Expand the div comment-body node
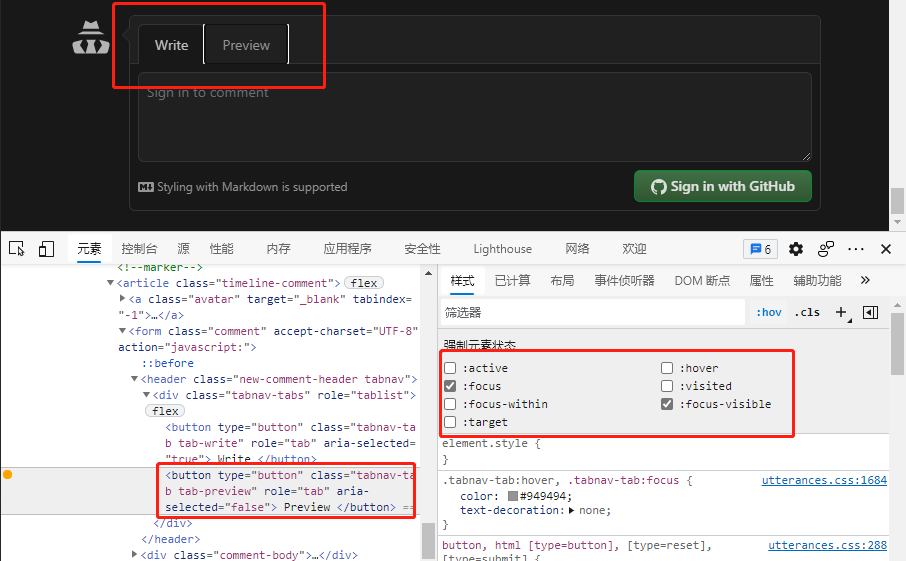906x561 pixels. (134, 554)
